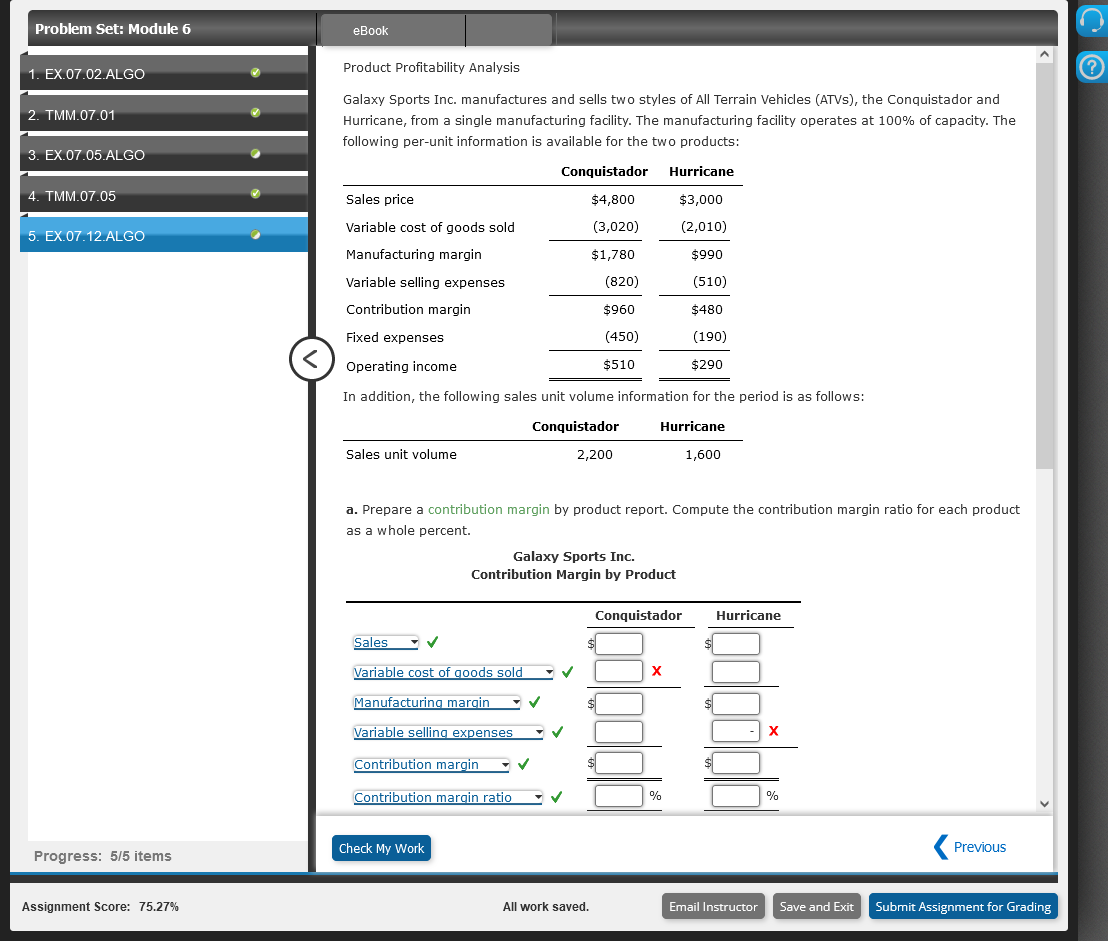The image size is (1108, 941).
Task: Open the live support headset icon
Action: [x=1090, y=20]
